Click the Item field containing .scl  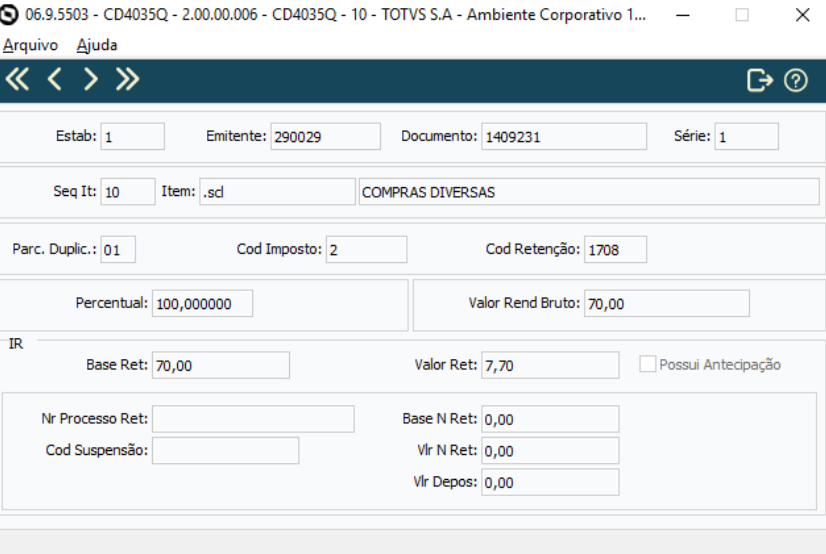[277, 192]
